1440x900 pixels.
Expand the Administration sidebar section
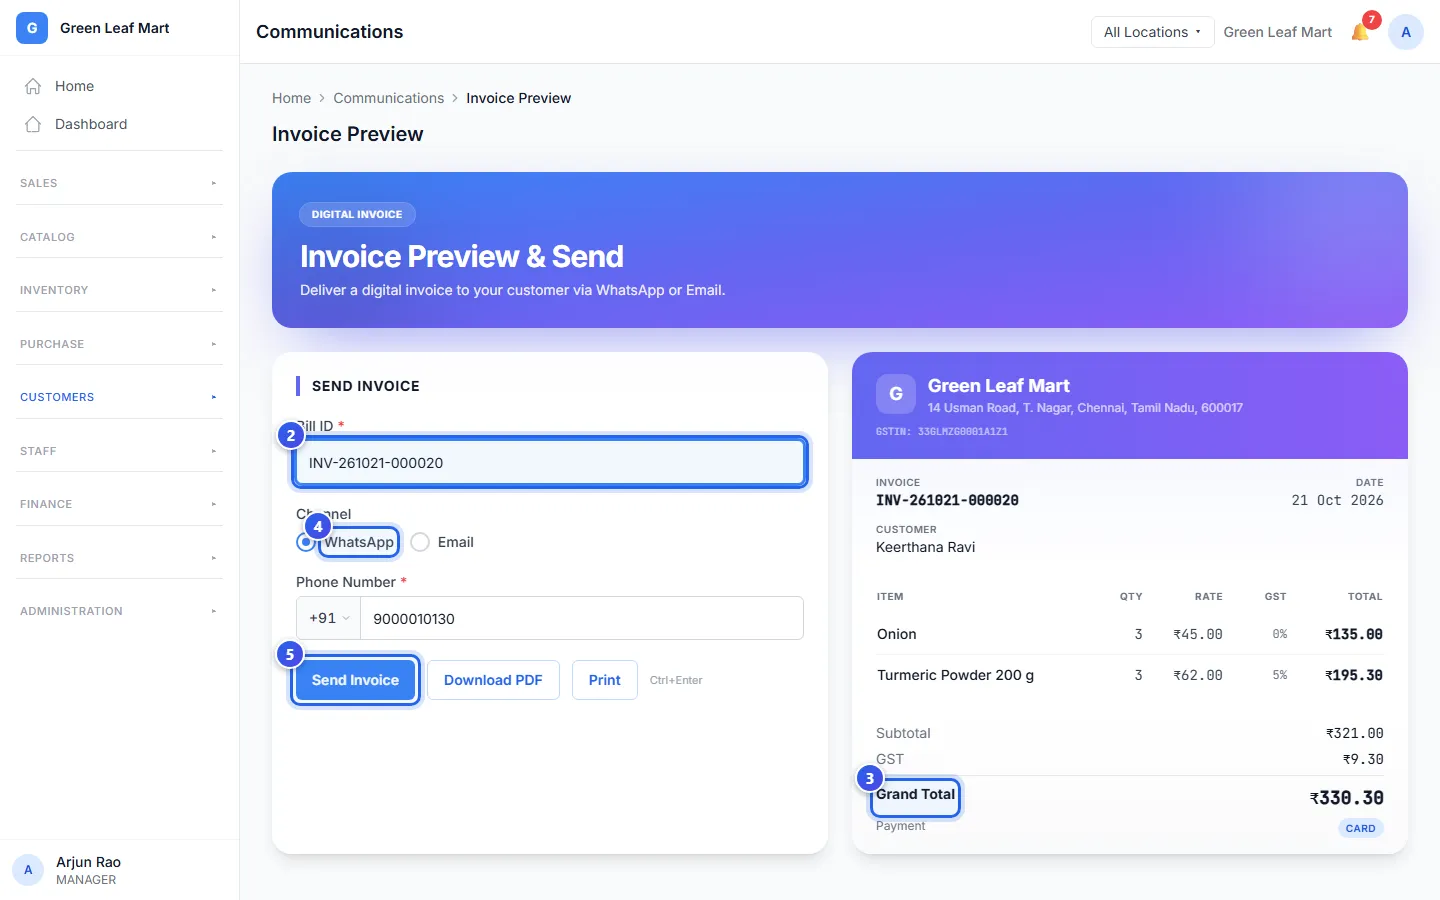tap(120, 611)
